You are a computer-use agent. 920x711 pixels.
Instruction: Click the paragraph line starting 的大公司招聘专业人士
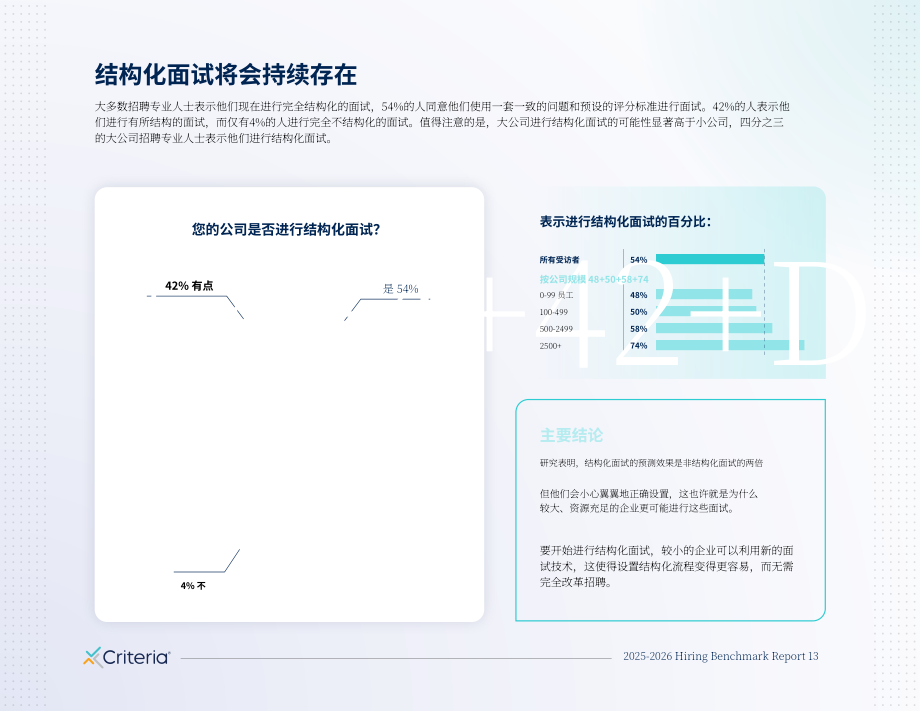214,138
